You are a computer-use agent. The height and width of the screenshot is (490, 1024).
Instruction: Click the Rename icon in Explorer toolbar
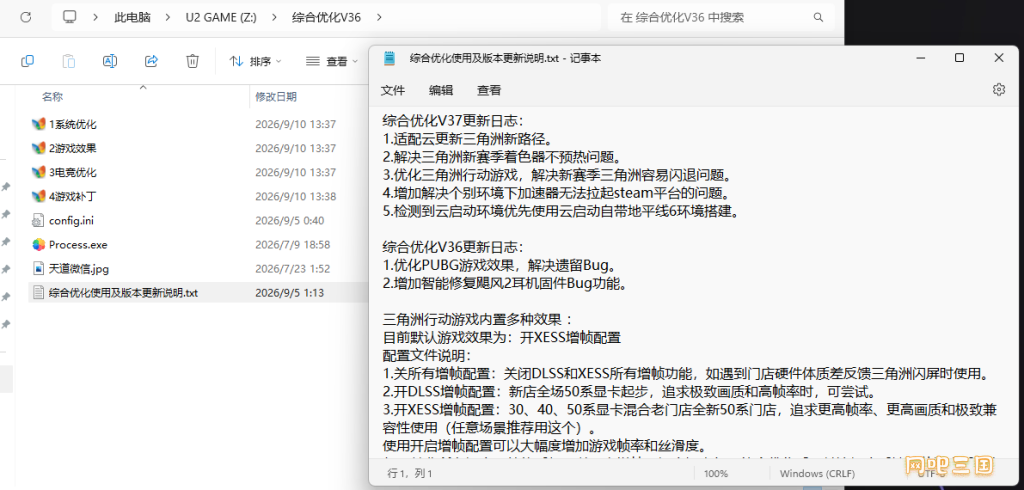point(110,61)
